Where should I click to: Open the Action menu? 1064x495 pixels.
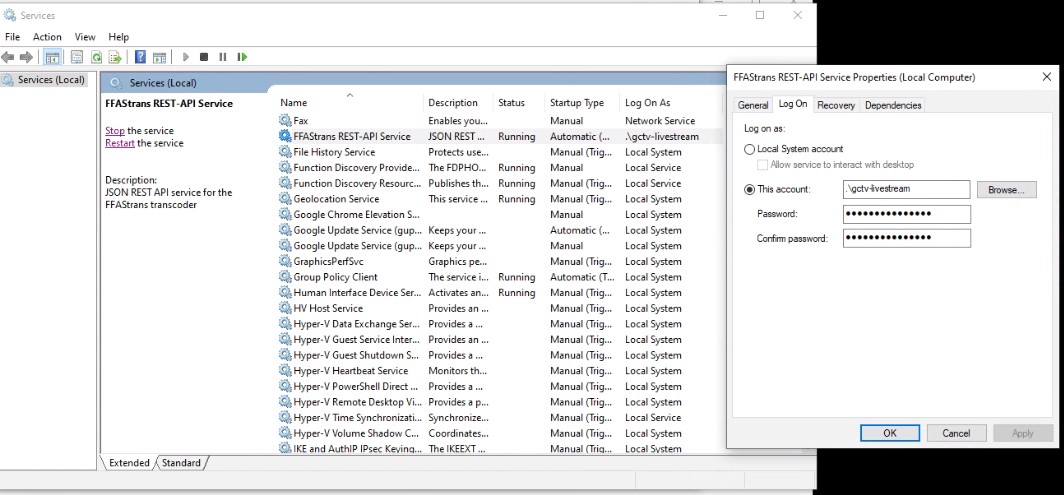pyautogui.click(x=47, y=37)
